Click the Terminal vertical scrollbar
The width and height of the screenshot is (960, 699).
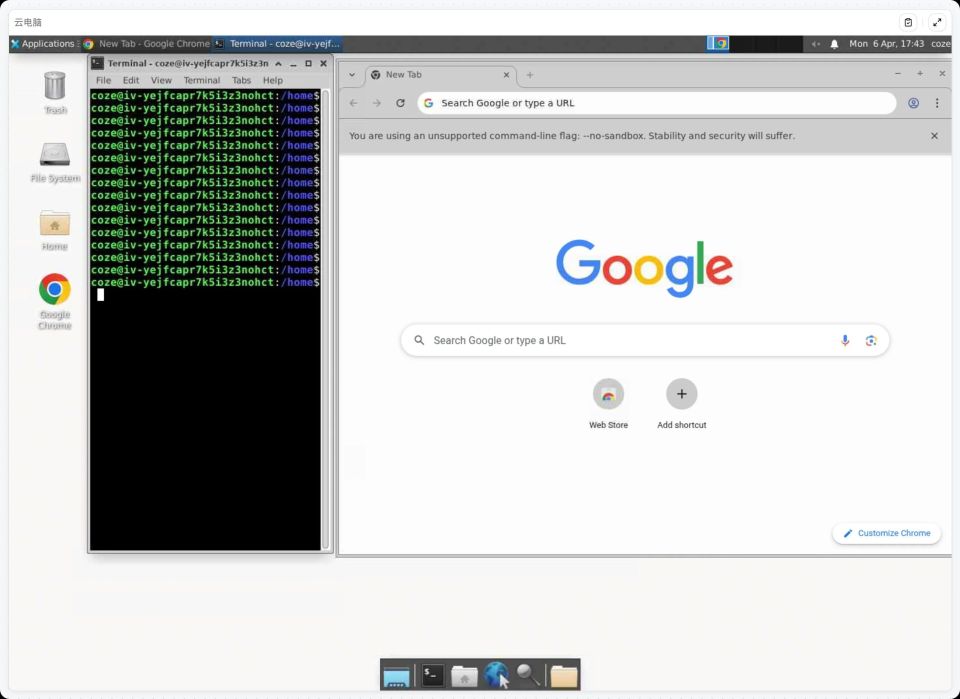coord(326,319)
